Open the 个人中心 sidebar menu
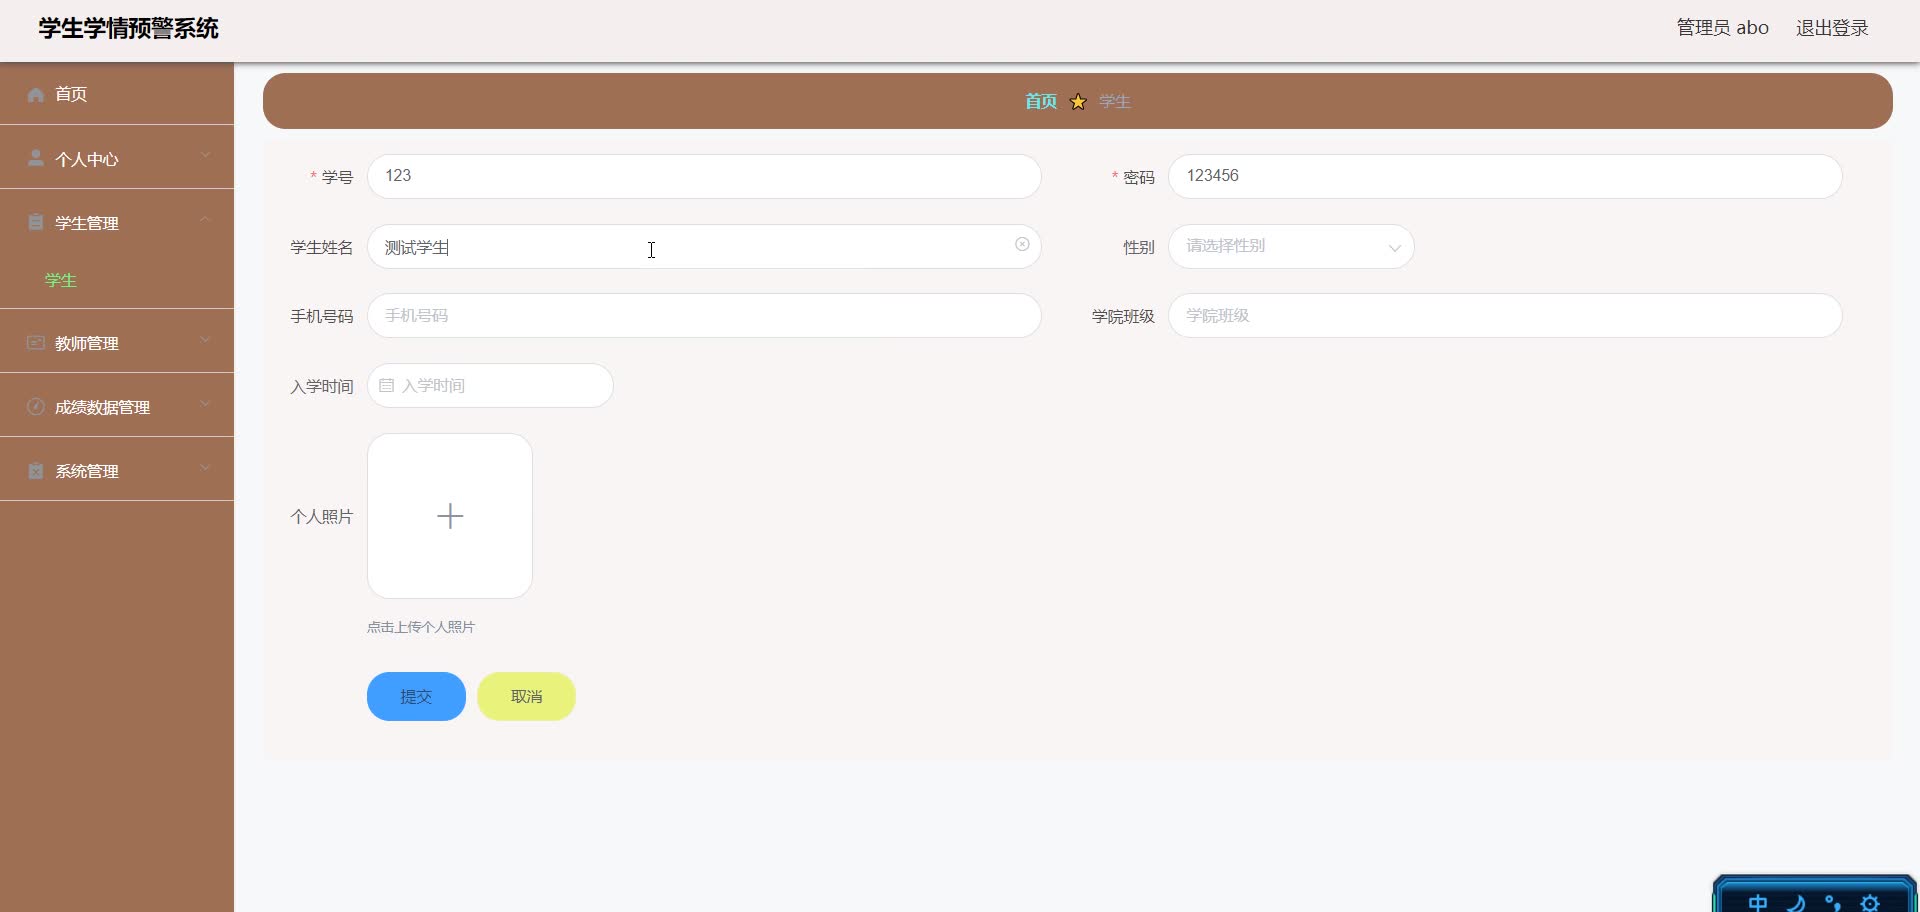This screenshot has width=1920, height=912. [117, 158]
